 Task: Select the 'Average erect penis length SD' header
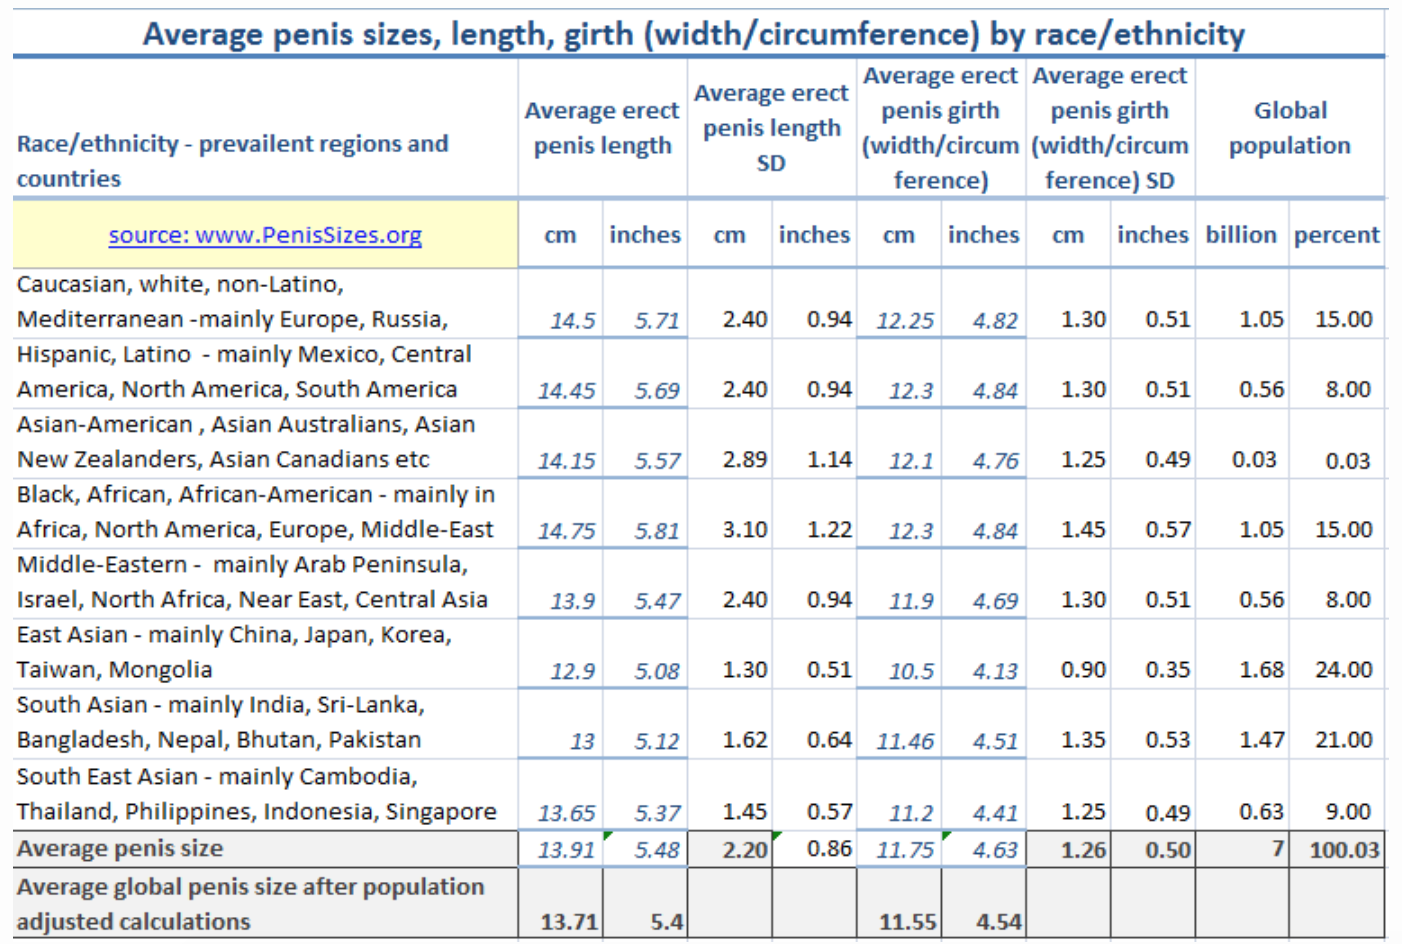[x=771, y=128]
